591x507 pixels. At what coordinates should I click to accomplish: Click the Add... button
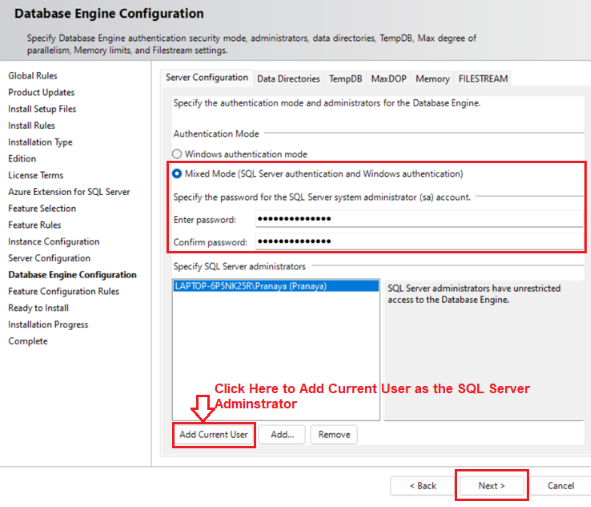coord(282,435)
